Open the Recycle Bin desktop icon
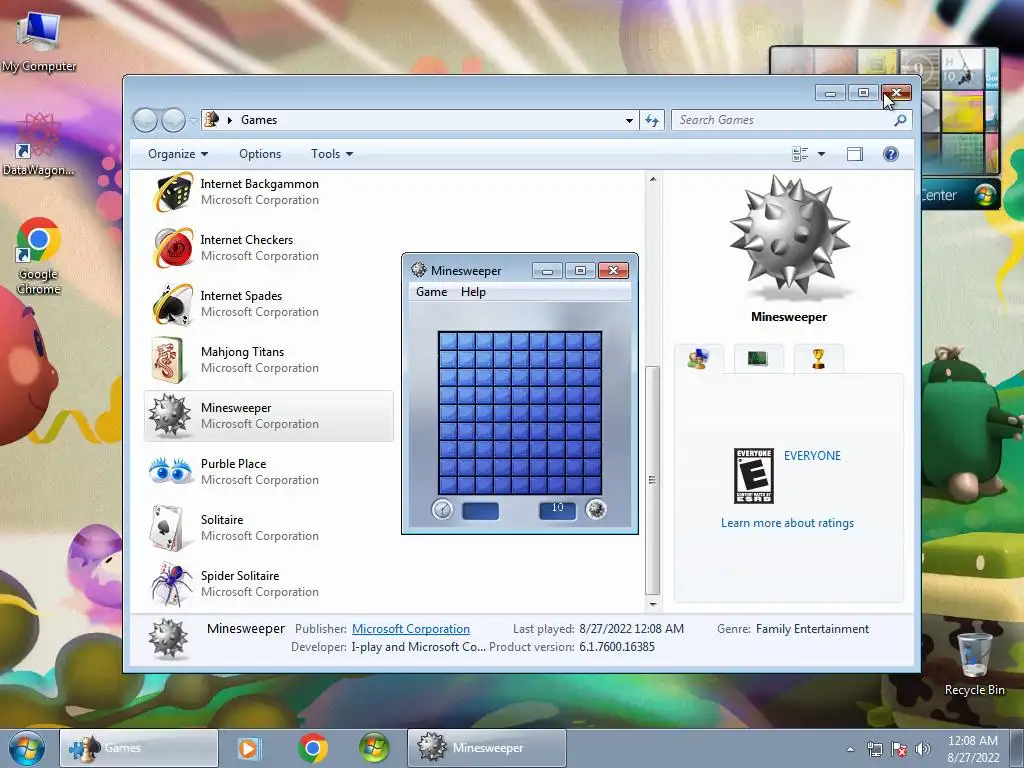The height and width of the screenshot is (768, 1024). coord(974,664)
